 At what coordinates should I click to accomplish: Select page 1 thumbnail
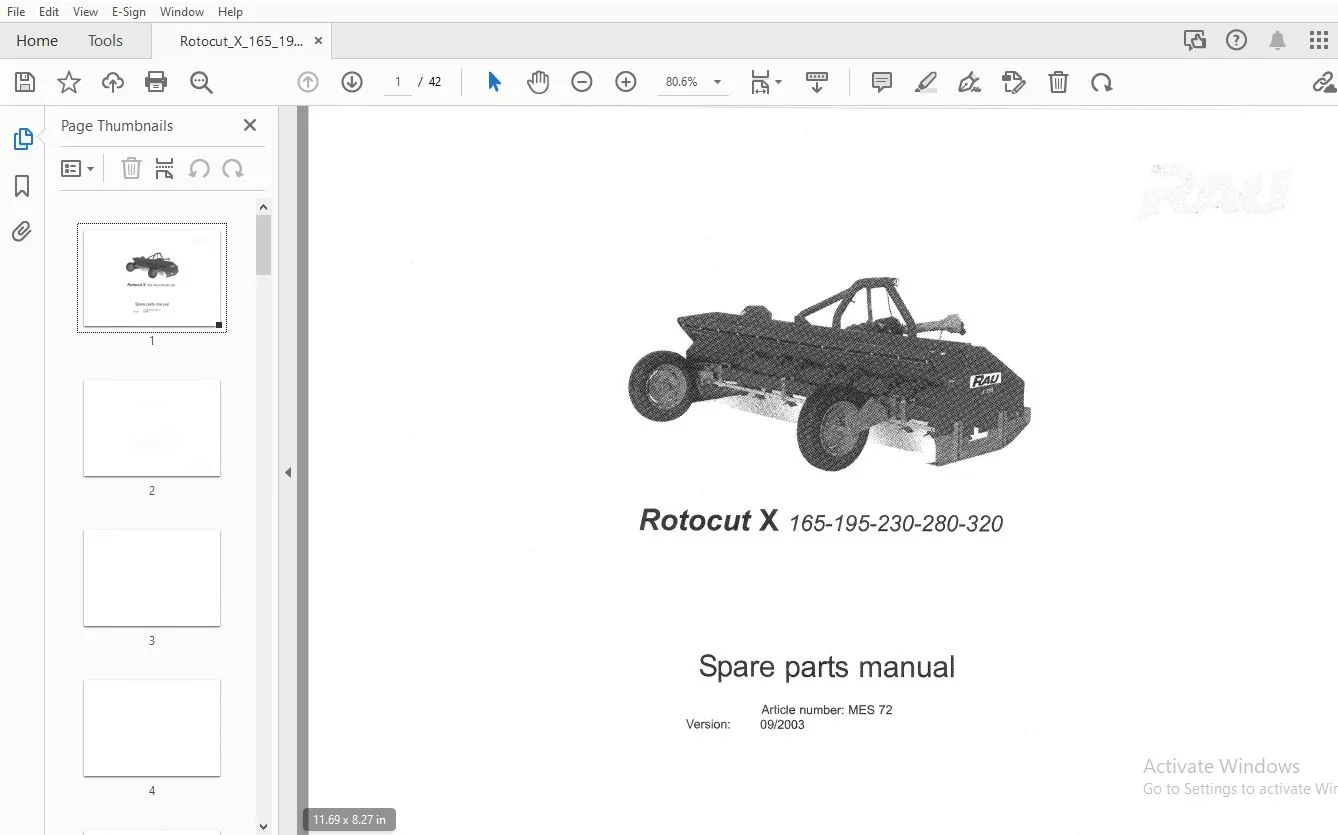tap(152, 277)
